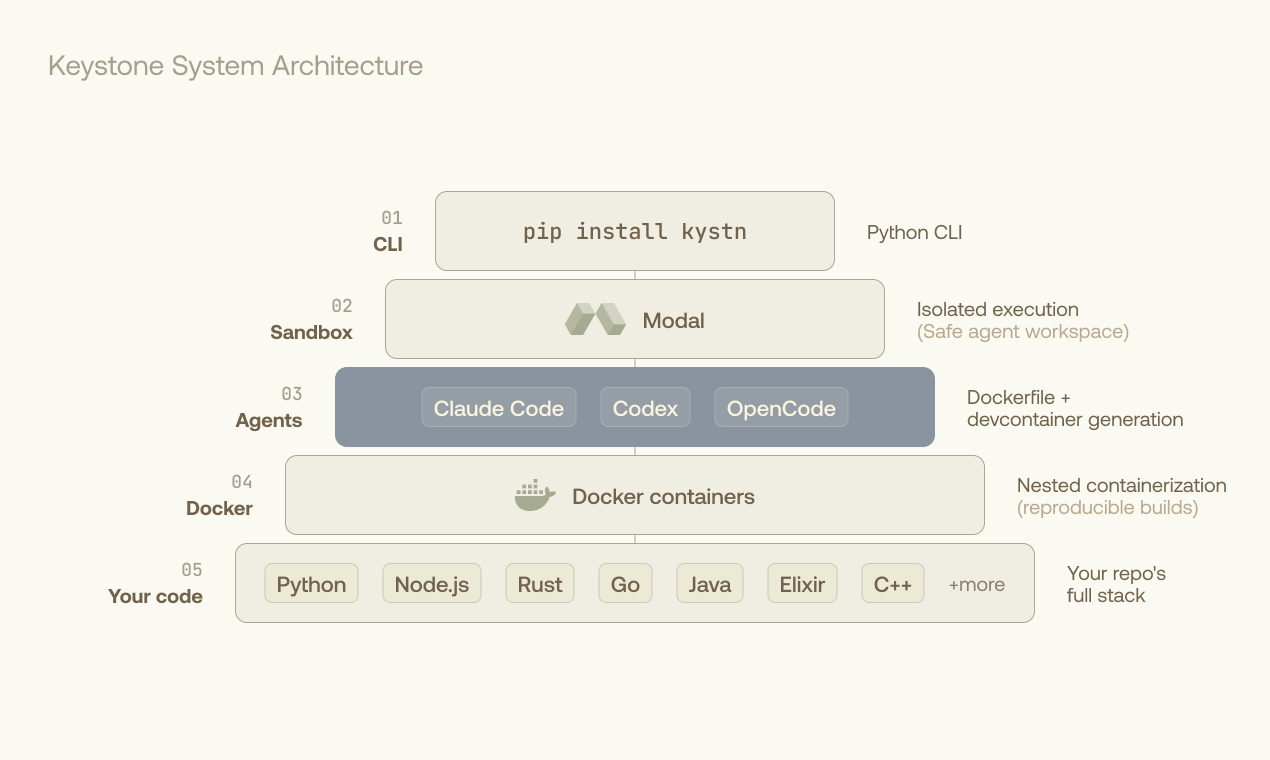Select the Codex agent chip
The height and width of the screenshot is (760, 1270).
645,408
